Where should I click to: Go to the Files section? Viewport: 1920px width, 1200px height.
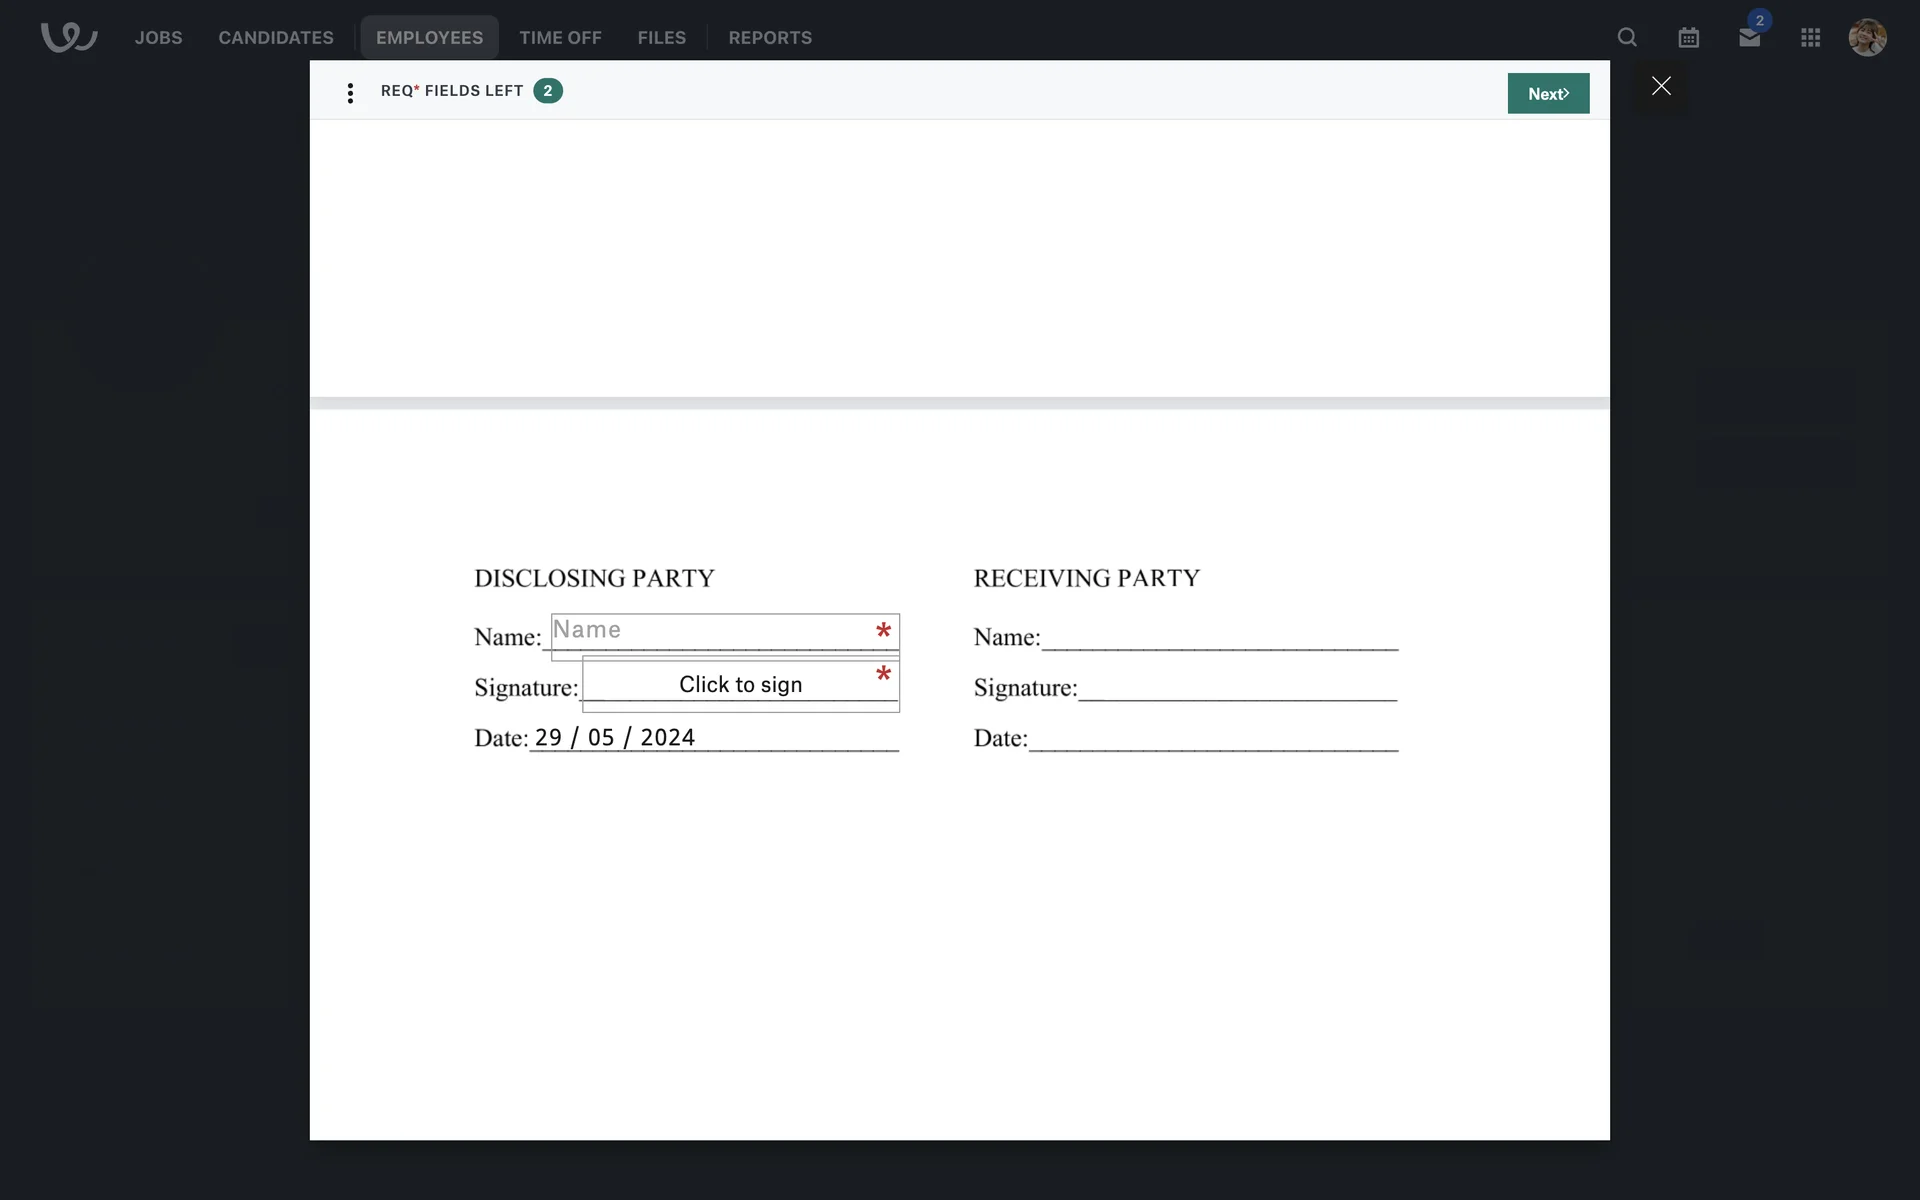coord(661,37)
